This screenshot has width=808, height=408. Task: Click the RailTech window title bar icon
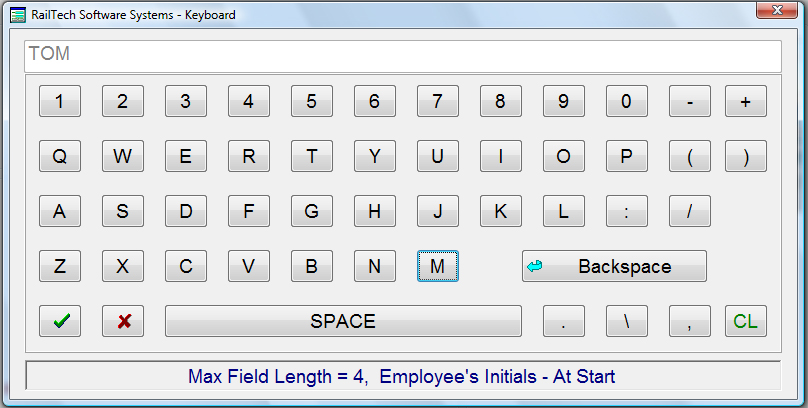17,15
